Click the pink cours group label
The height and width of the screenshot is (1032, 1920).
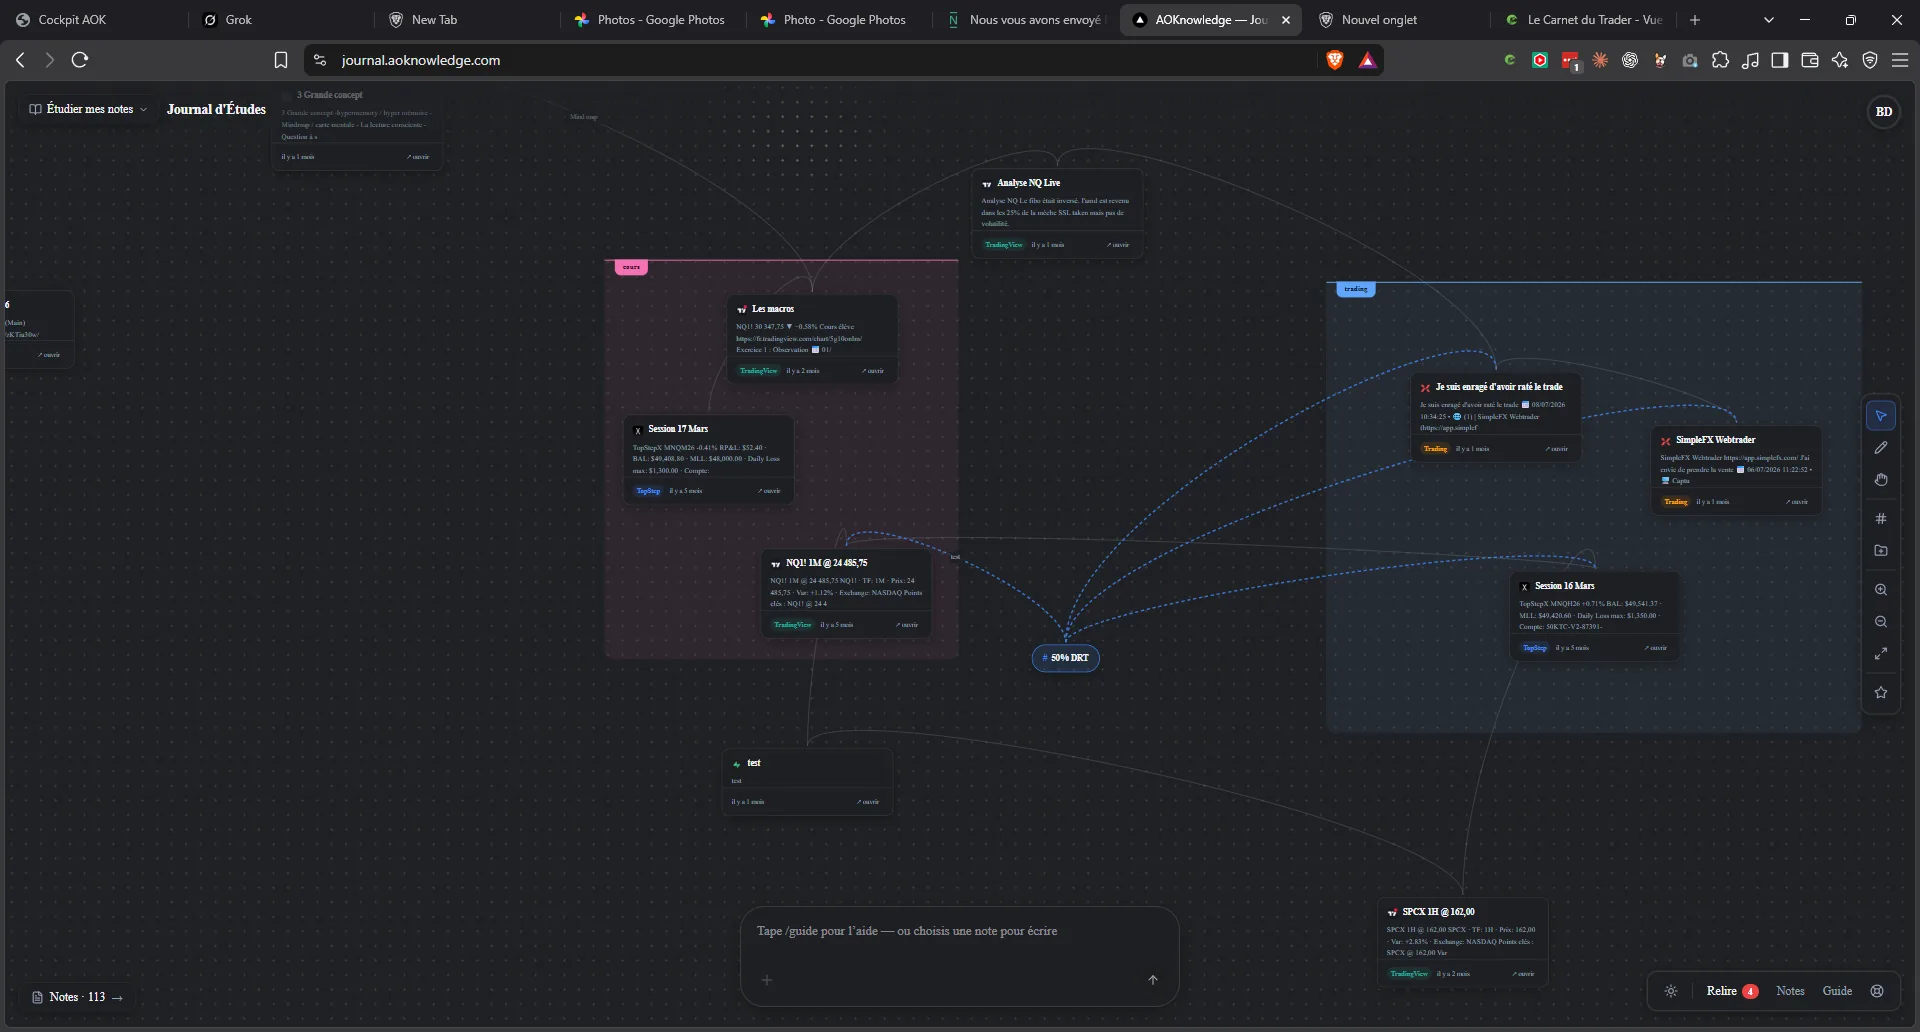631,267
